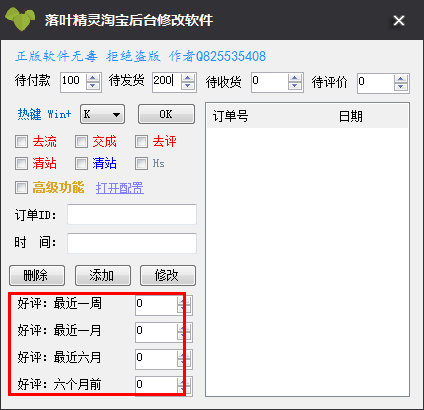Decrease 待发货 value with down arrow
This screenshot has height=410, width=424.
188,86
